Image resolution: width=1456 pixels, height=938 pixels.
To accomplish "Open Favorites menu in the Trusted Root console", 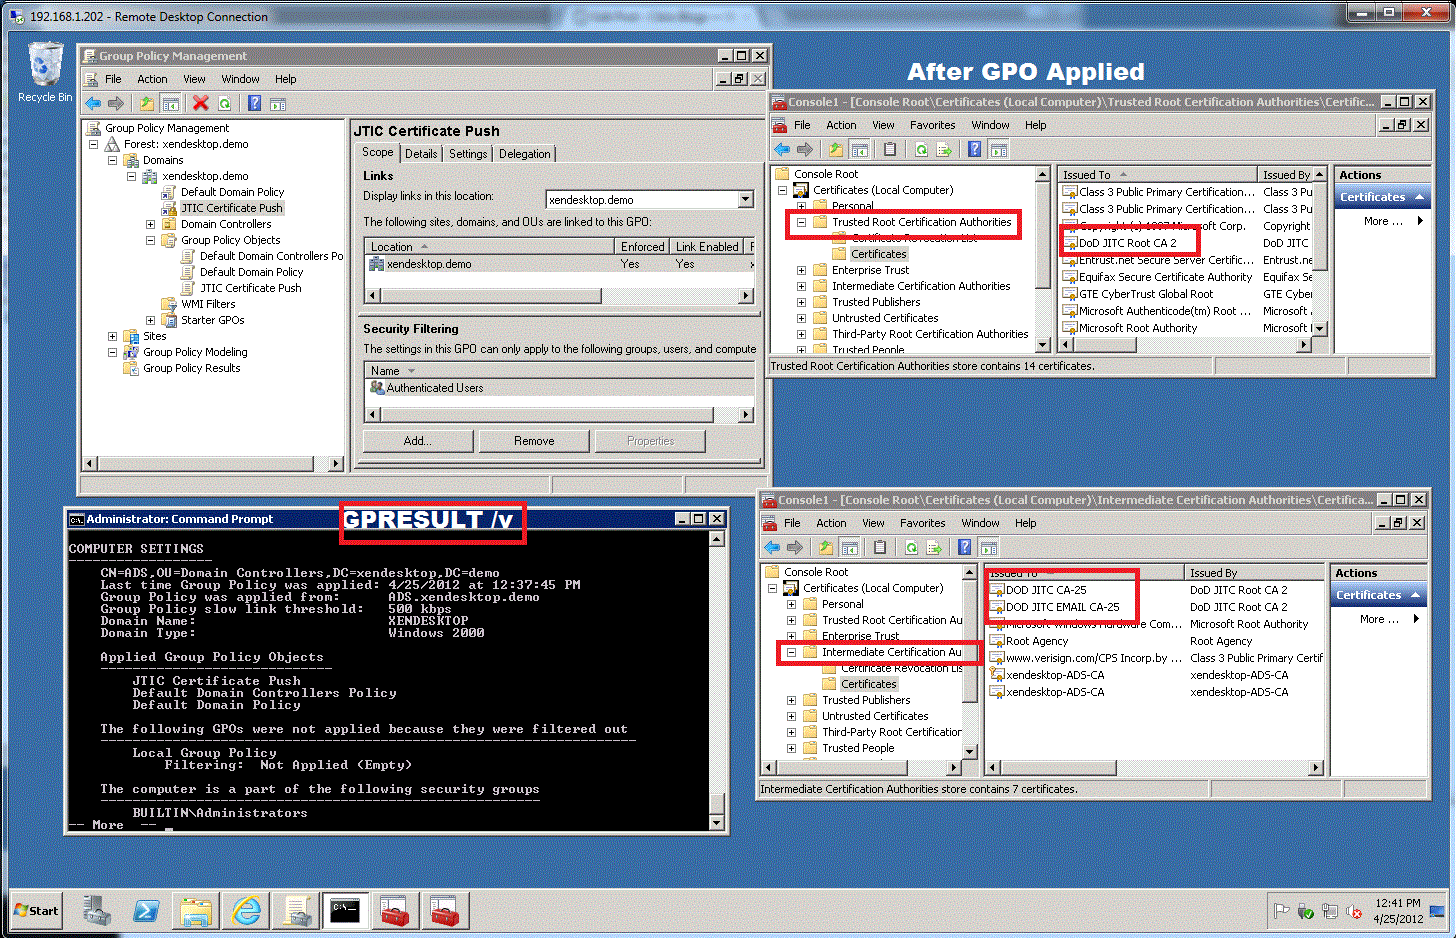I will pyautogui.click(x=932, y=125).
